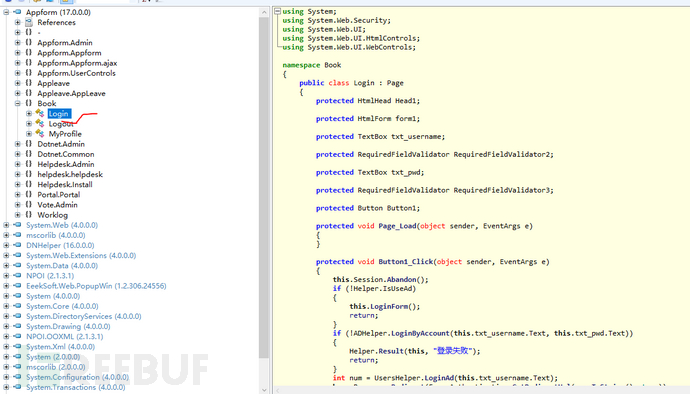Select System.Web.Extensions (4.0.0.0) assembly
Image resolution: width=690 pixels, height=394 pixels.
81,255
